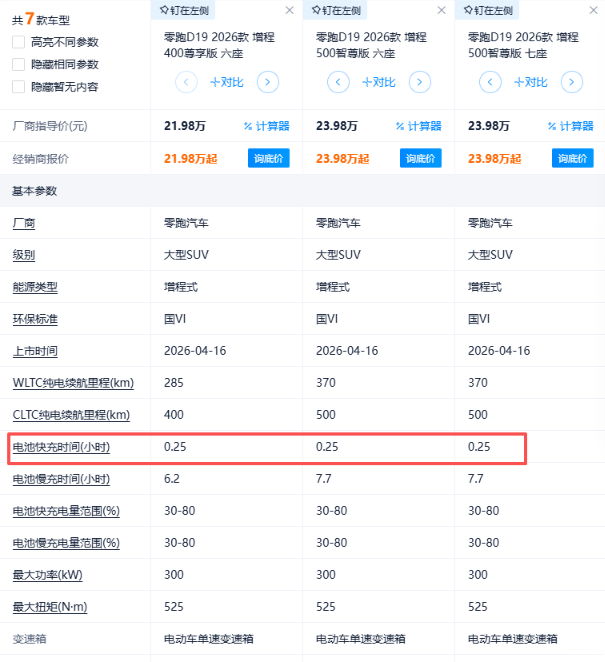Open the 厂商 parameter link
The image size is (605, 662).
(24, 223)
